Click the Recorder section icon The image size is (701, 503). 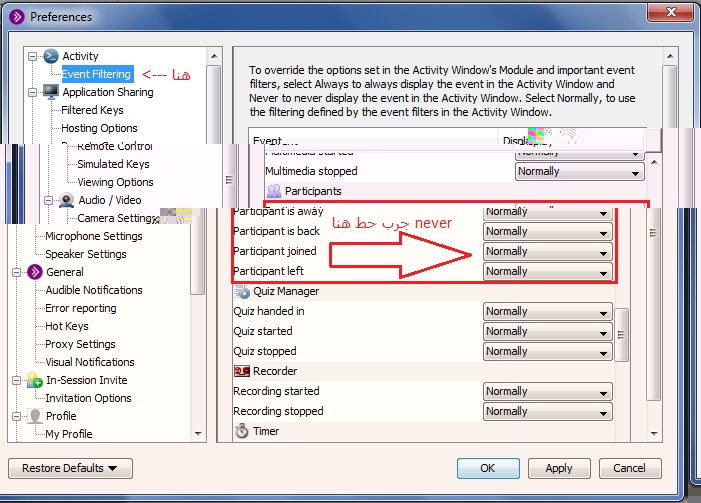242,372
